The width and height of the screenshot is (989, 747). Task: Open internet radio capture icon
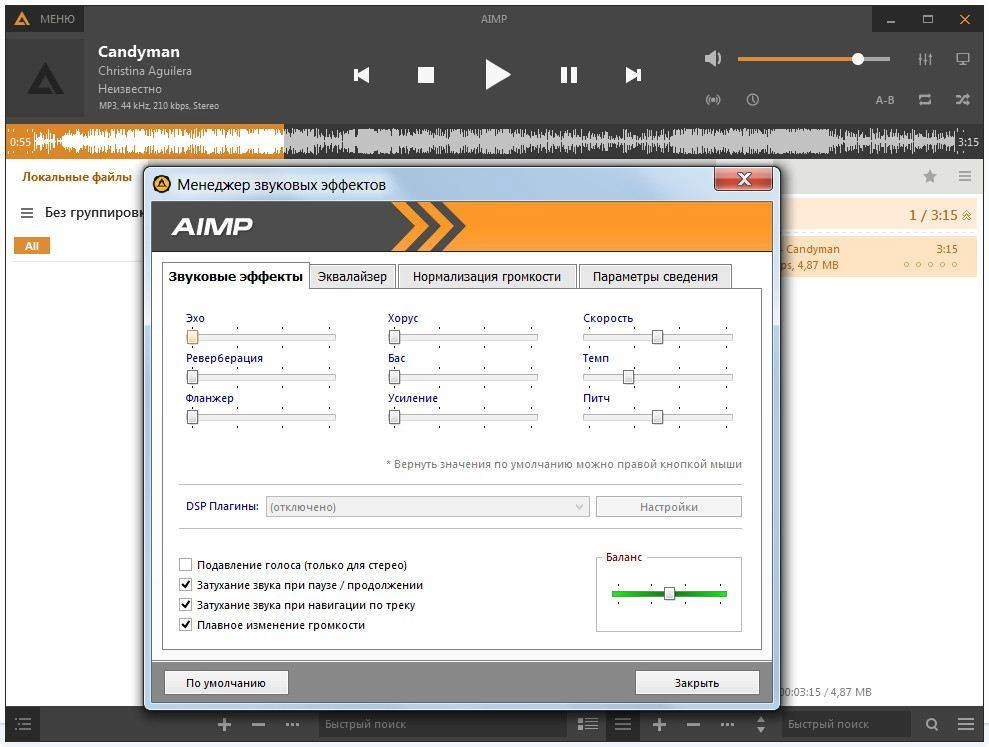pos(713,100)
